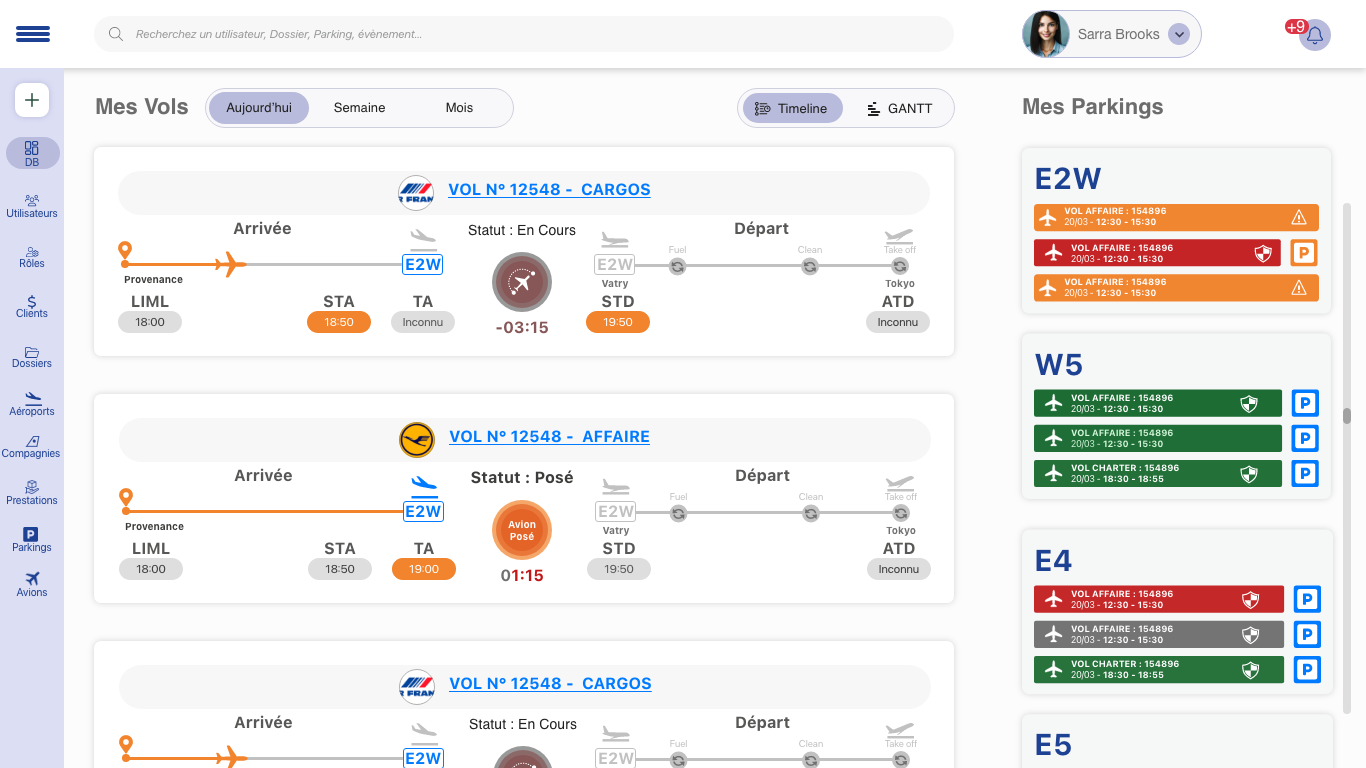Open Clients section with dollar icon
This screenshot has width=1366, height=768.
[32, 306]
